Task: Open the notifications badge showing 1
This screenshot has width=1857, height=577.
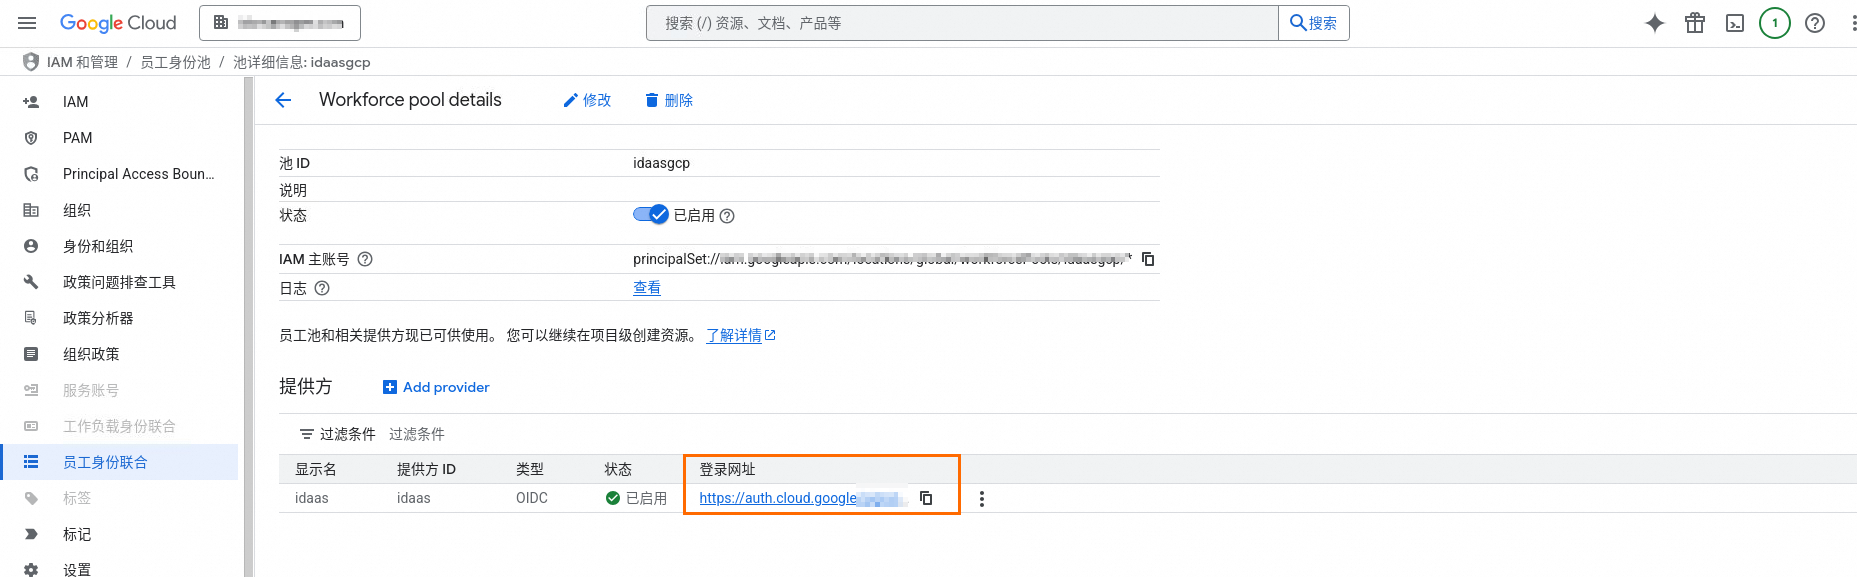Action: coord(1775,23)
